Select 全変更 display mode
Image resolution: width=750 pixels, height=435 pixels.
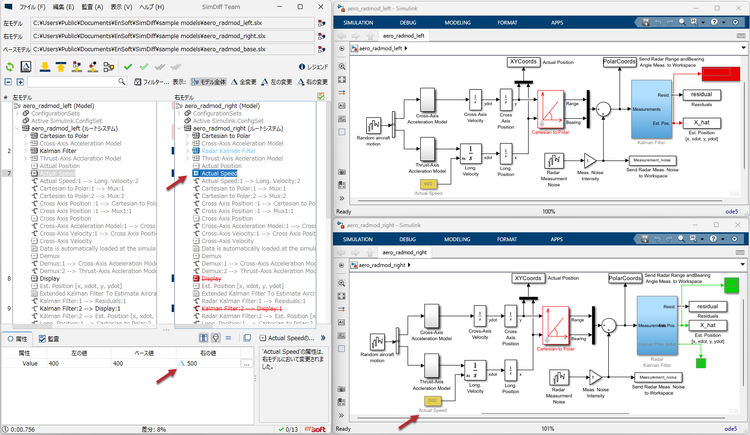pos(244,82)
